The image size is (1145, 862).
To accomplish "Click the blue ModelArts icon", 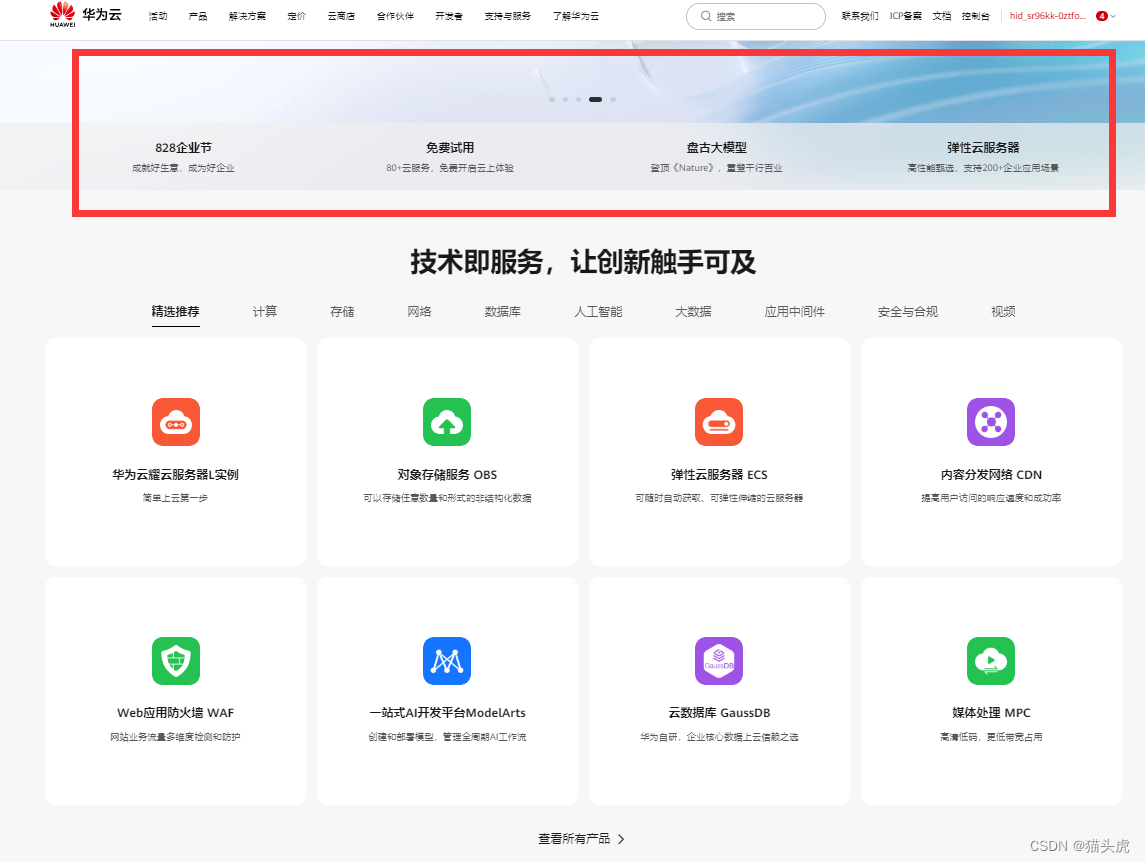I will point(447,661).
